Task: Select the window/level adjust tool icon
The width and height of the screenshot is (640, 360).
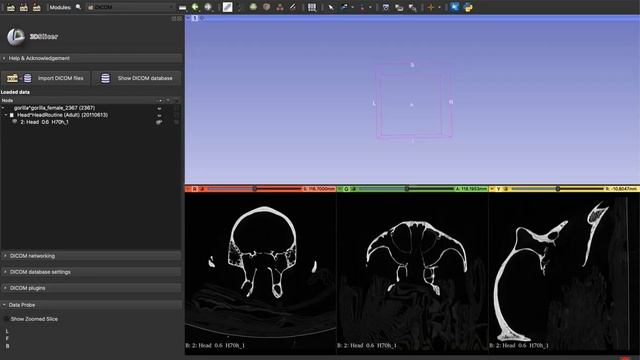Action: (x=344, y=7)
